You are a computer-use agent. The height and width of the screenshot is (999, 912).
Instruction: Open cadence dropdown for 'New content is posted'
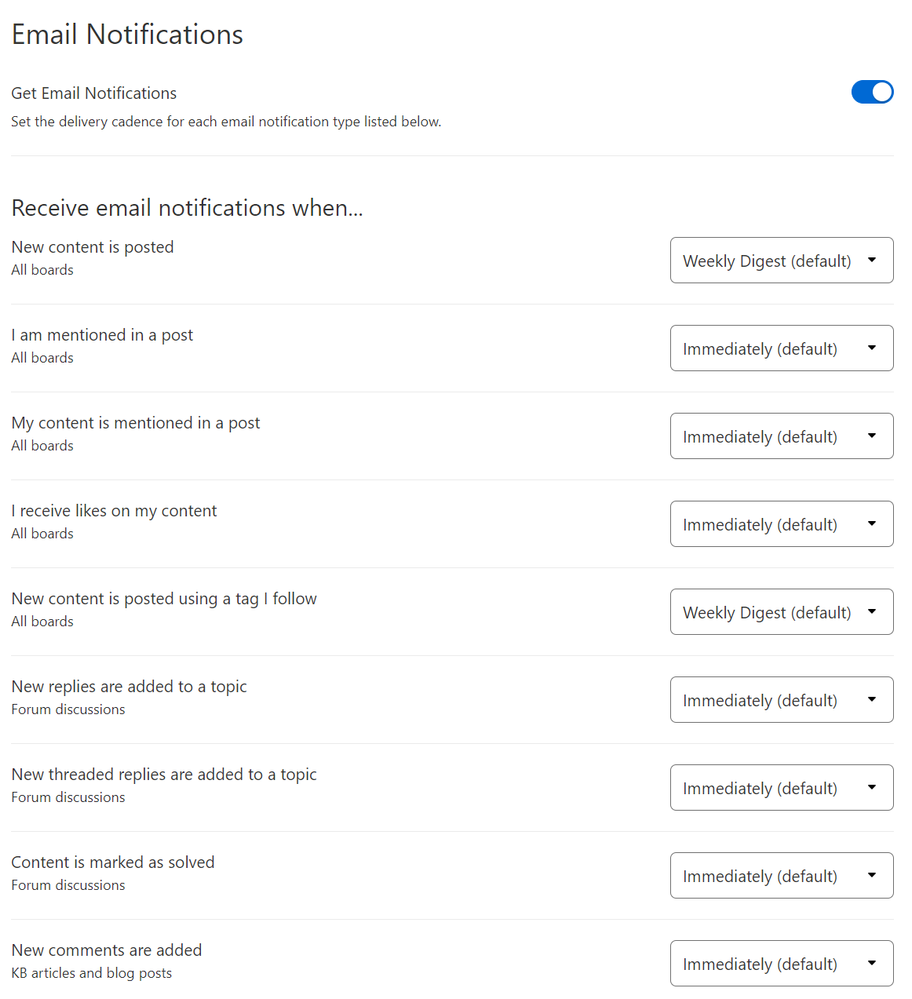click(781, 261)
